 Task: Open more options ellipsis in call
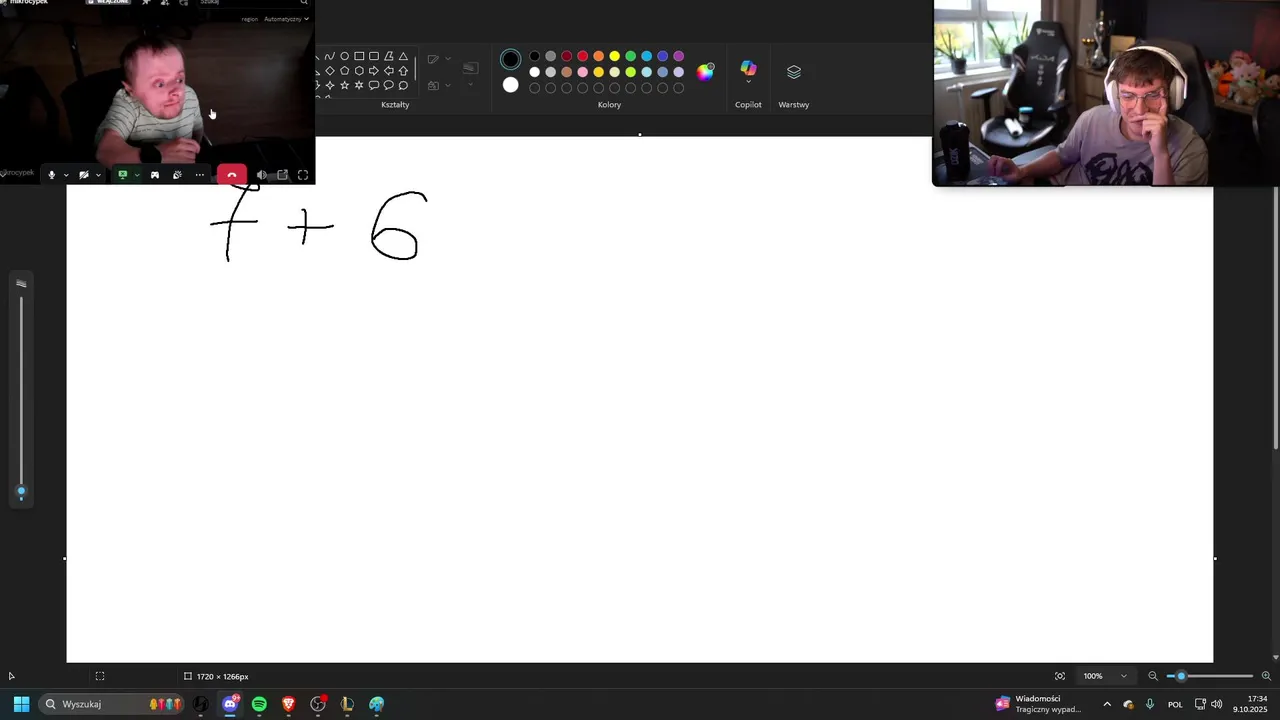pos(200,175)
